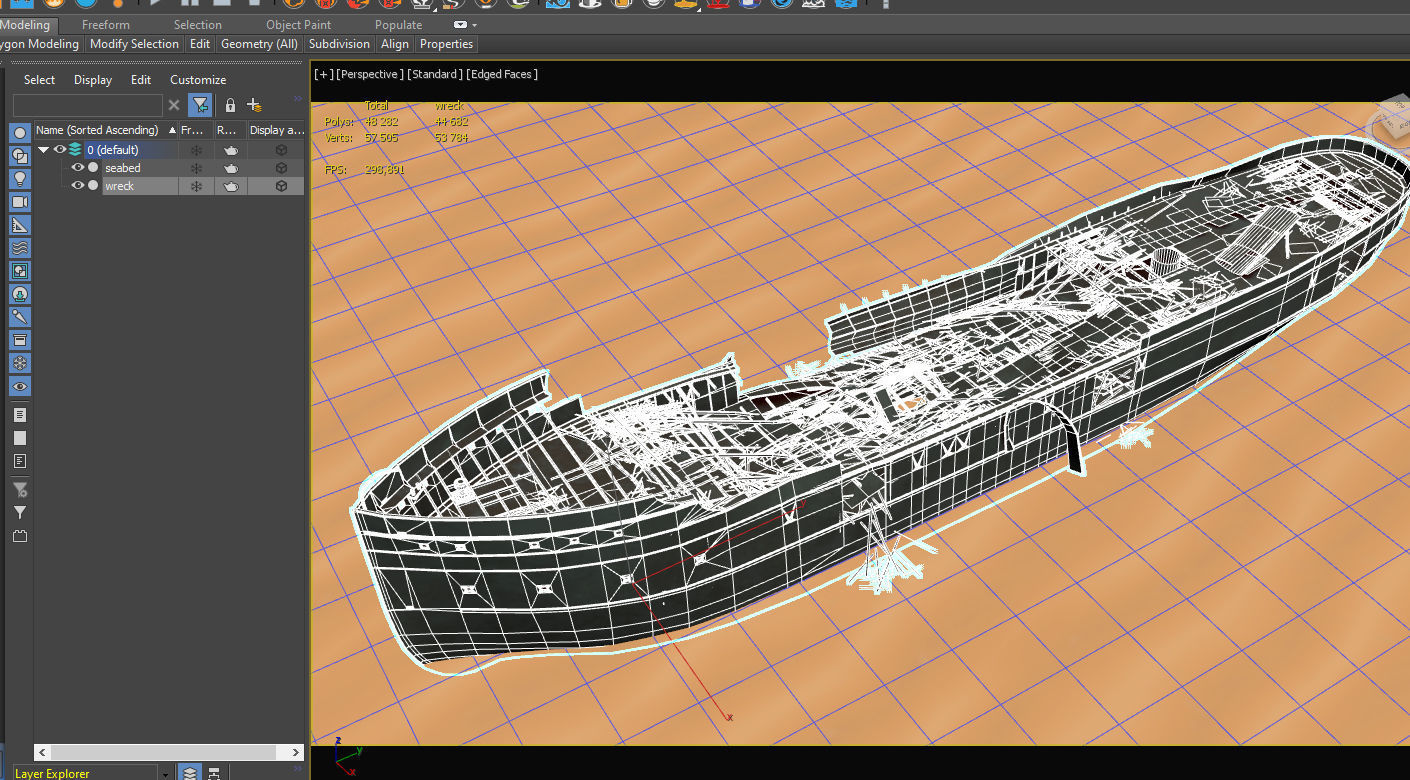Open the [+] viewport general menu
This screenshot has width=1410, height=780.
pyautogui.click(x=323, y=74)
